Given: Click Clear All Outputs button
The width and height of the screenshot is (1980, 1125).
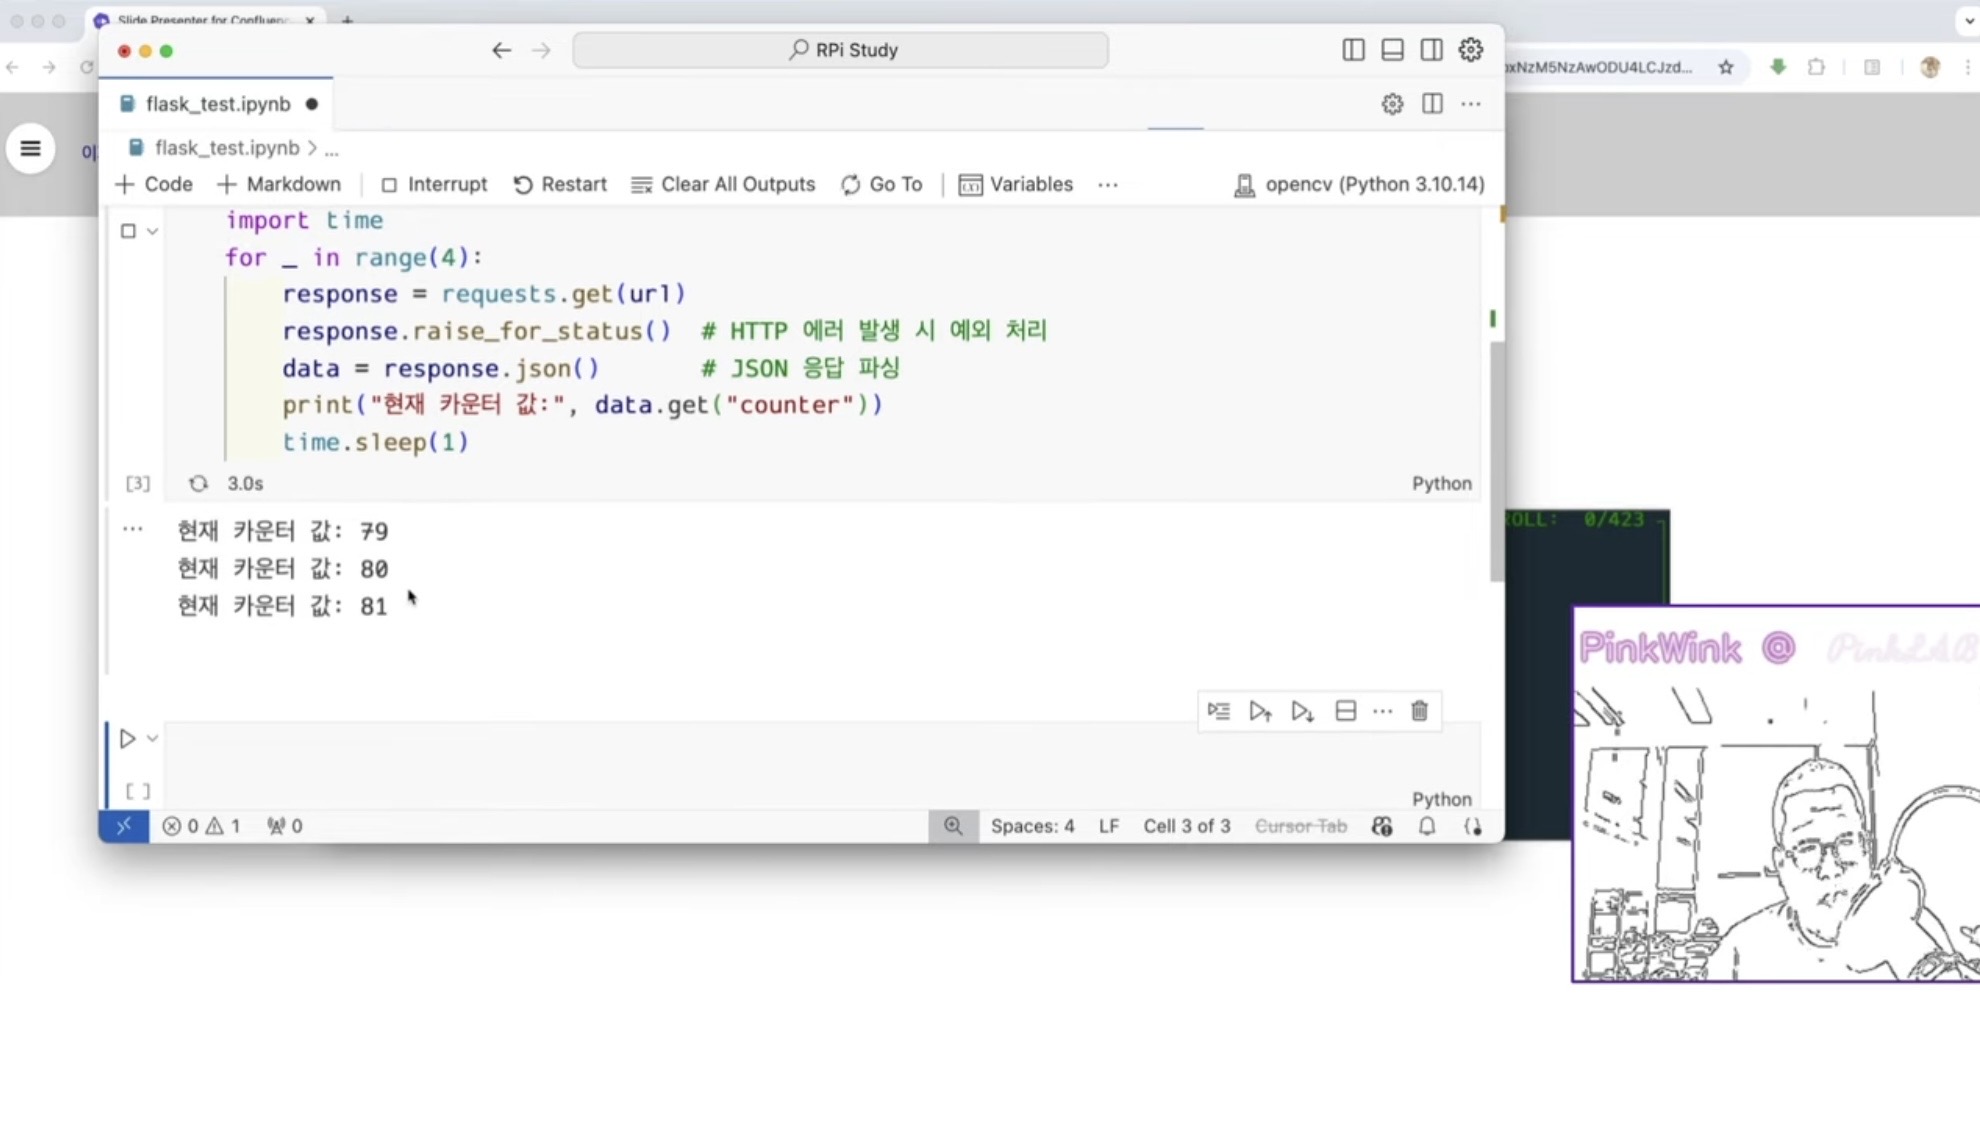Looking at the screenshot, I should pos(723,184).
